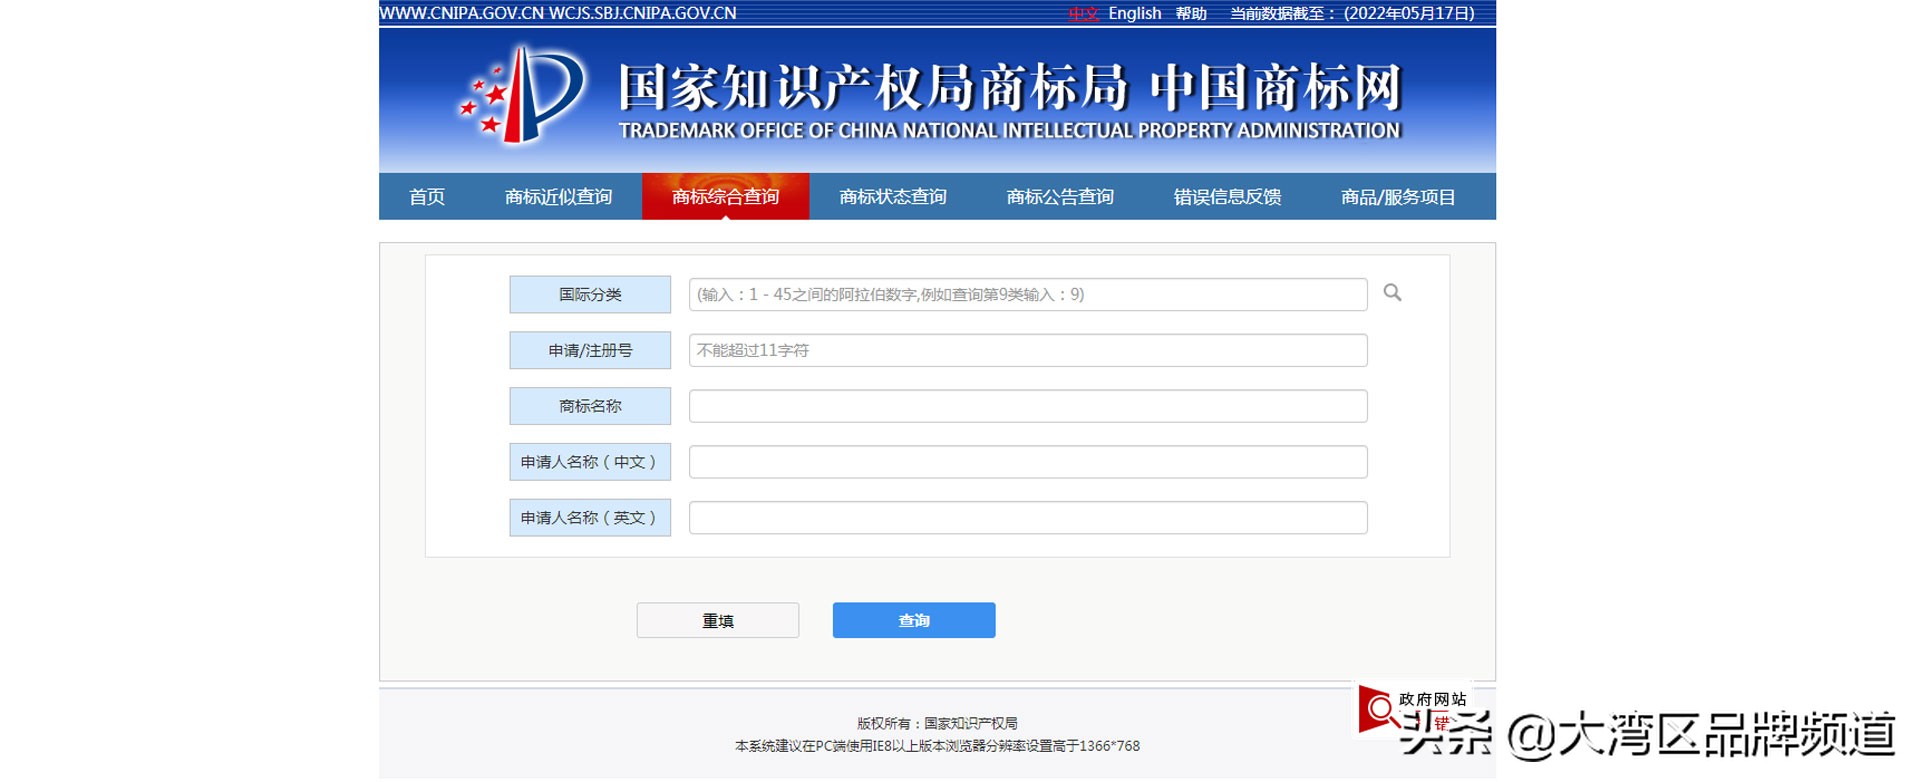
Task: Click the 申请人名称（英文）label
Action: (590, 518)
